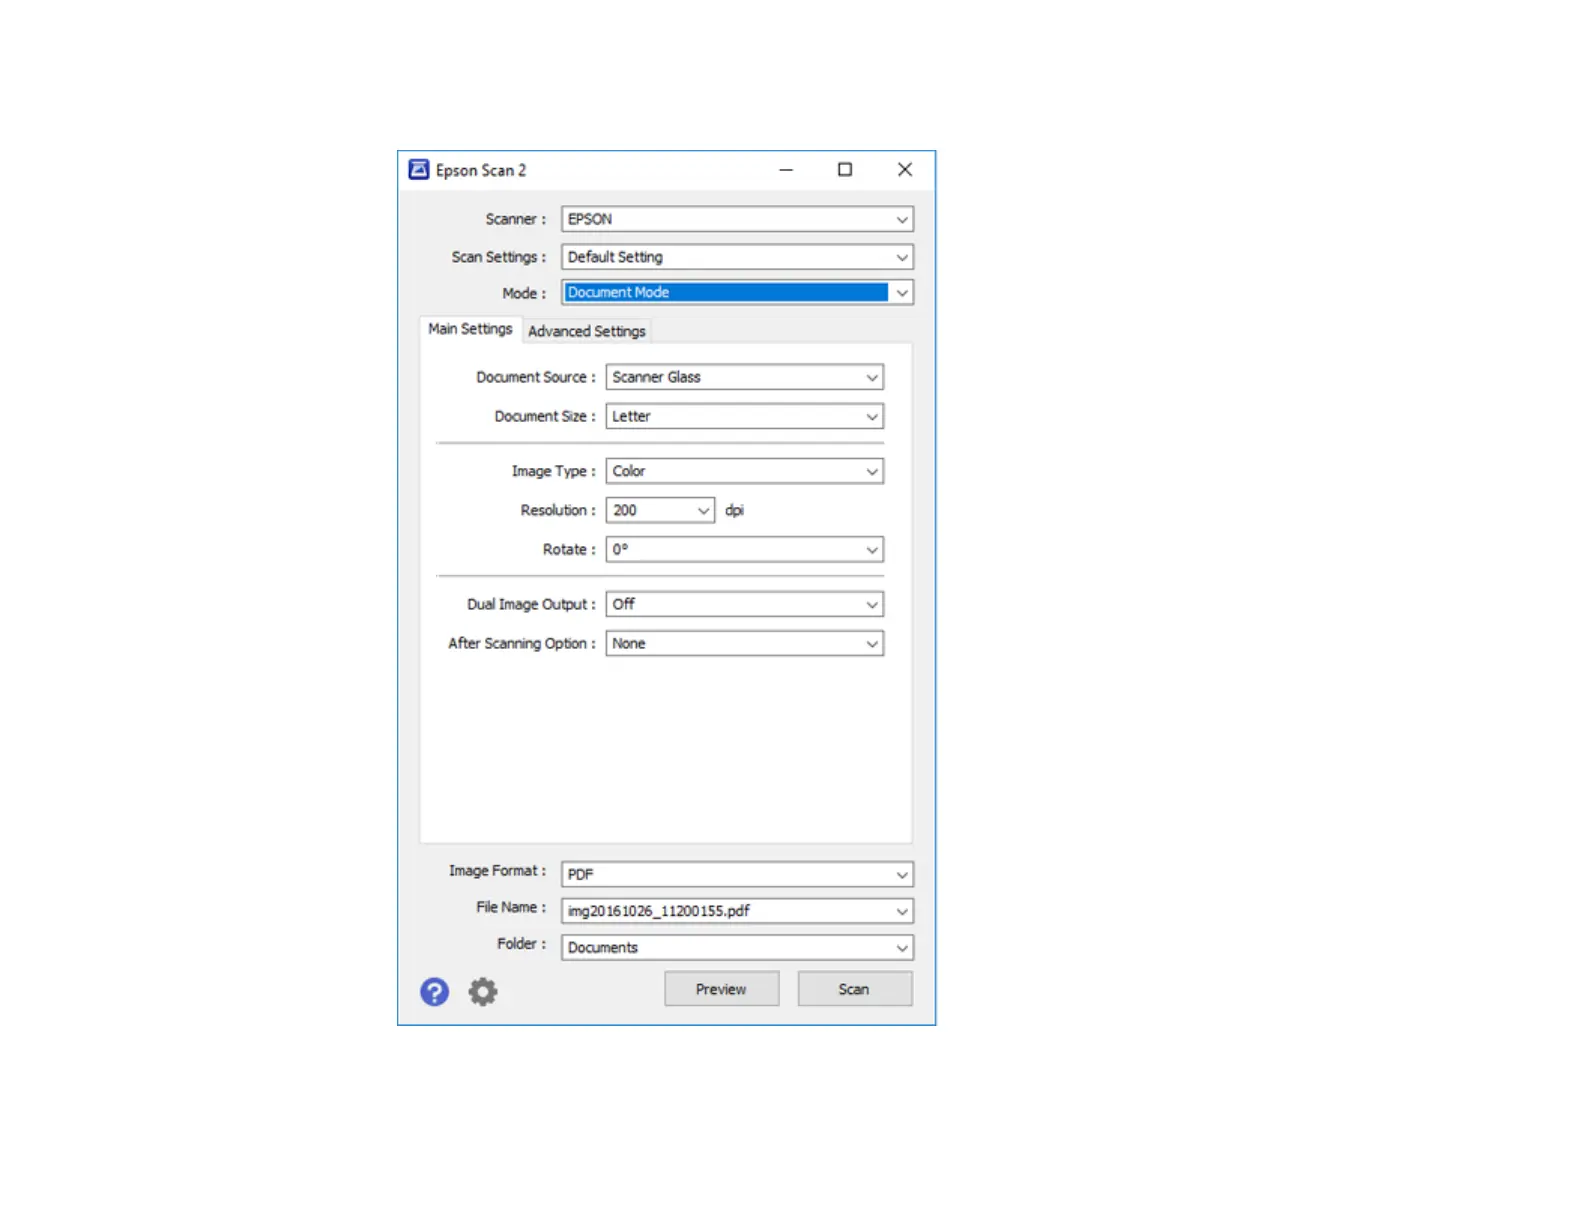Click the Image Format label
The image size is (1584, 1224).
(497, 871)
